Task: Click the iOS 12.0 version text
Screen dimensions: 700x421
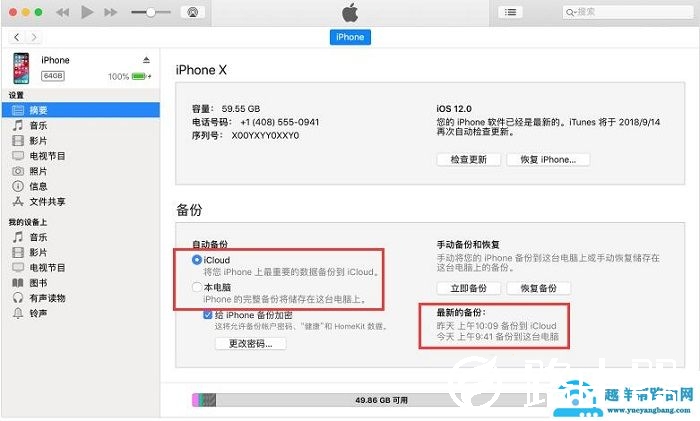Action: click(454, 108)
